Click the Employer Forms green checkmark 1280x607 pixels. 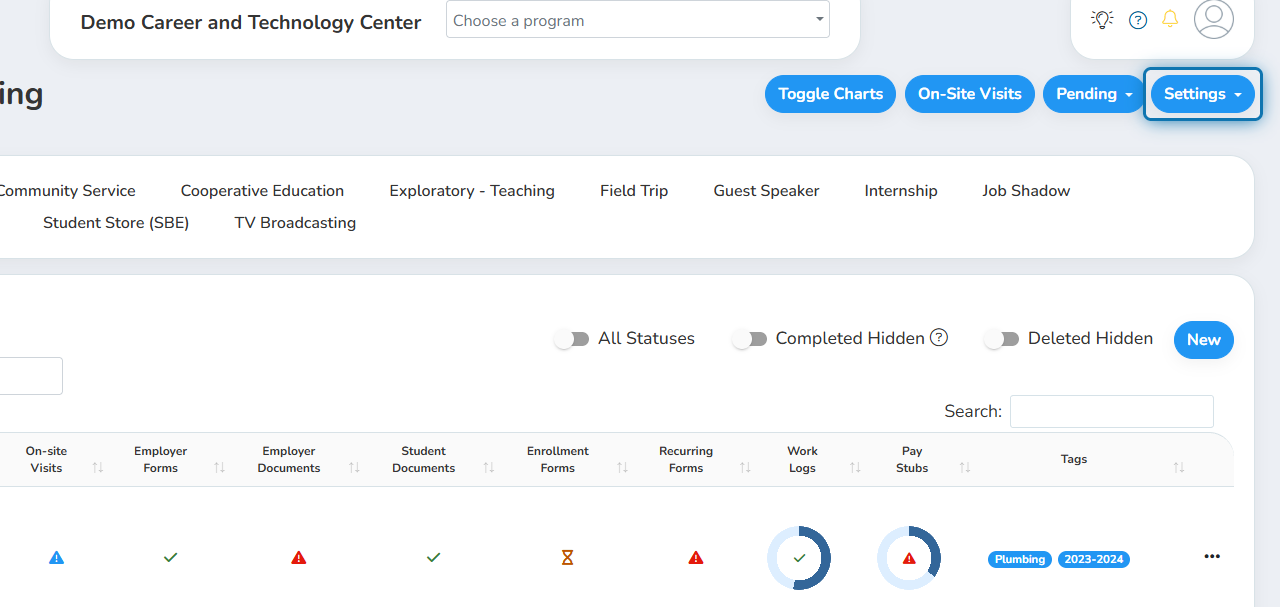coord(170,557)
